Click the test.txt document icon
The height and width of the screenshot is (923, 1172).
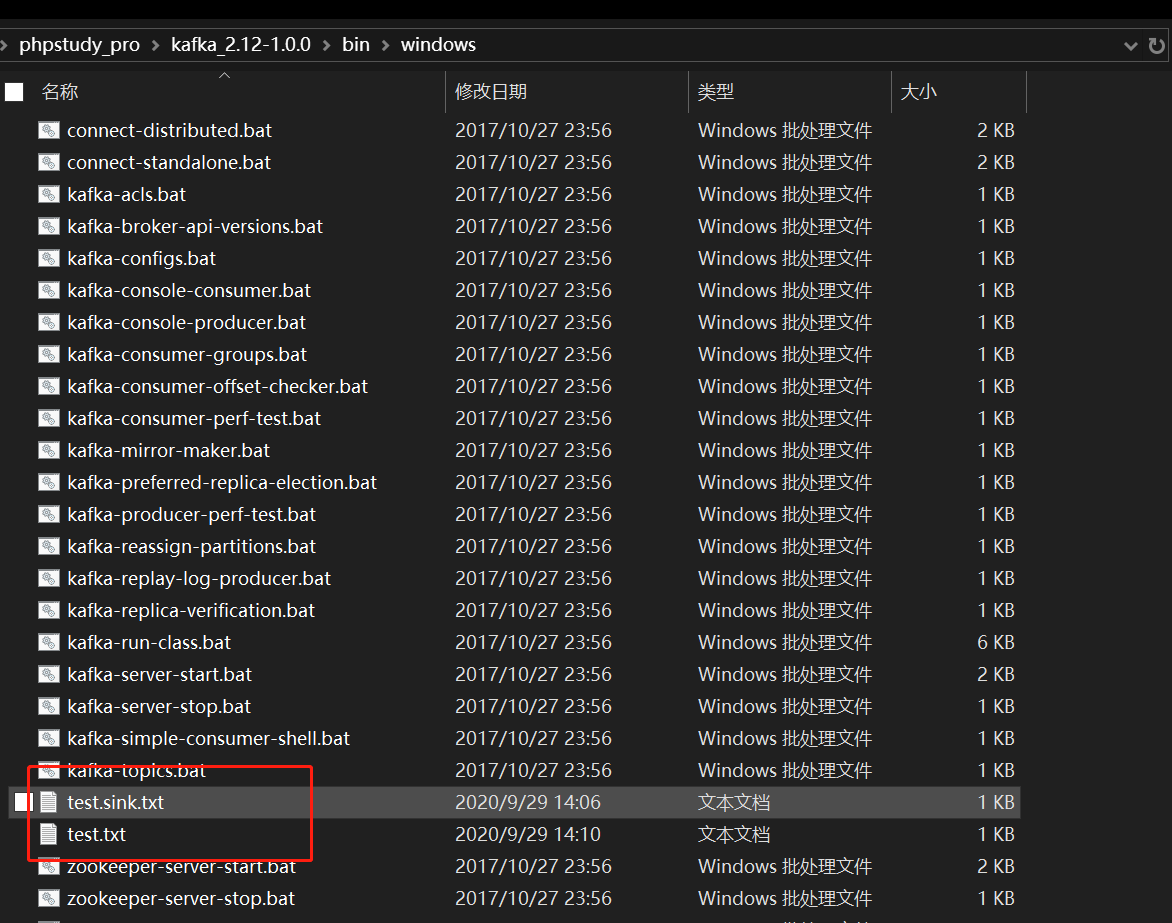pos(49,835)
